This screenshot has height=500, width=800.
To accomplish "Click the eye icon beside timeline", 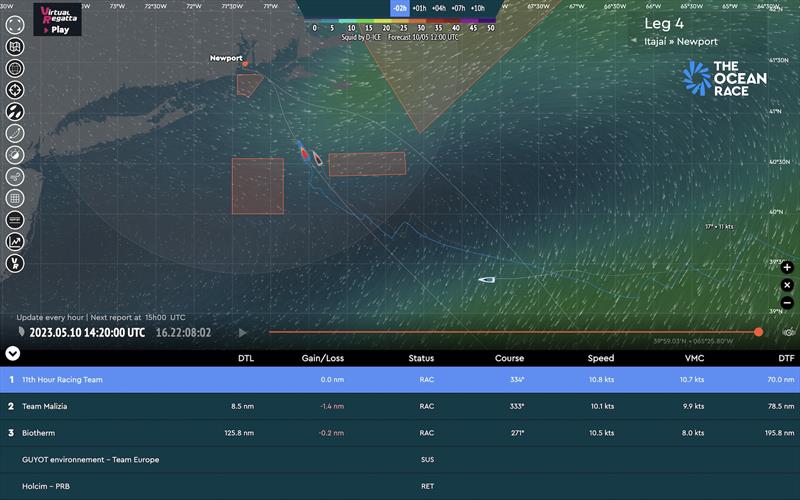I will pyautogui.click(x=789, y=332).
